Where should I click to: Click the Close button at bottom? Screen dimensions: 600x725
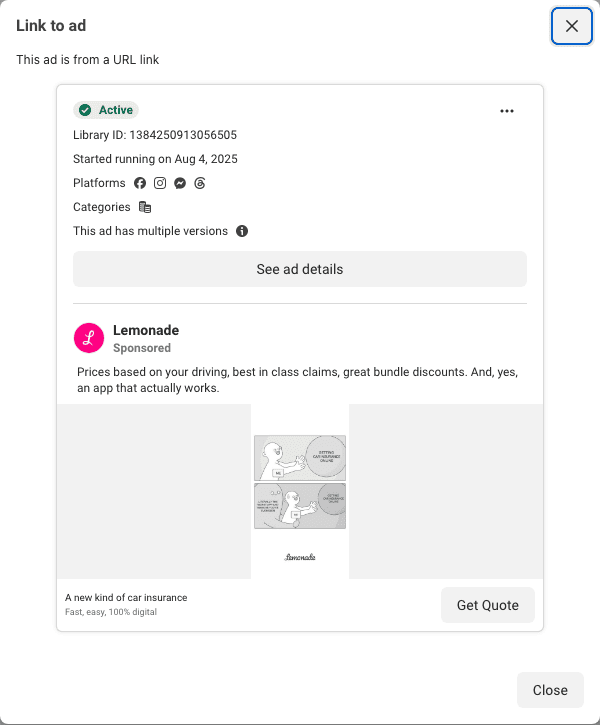[x=550, y=690]
